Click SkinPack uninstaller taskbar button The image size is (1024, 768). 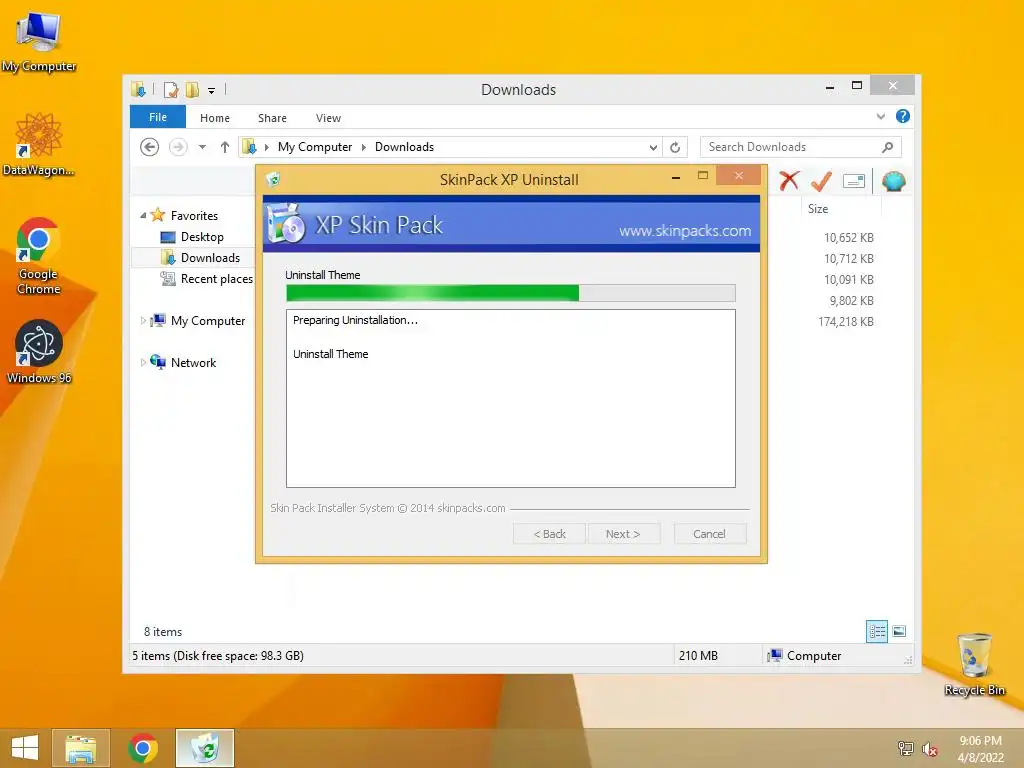(x=205, y=748)
